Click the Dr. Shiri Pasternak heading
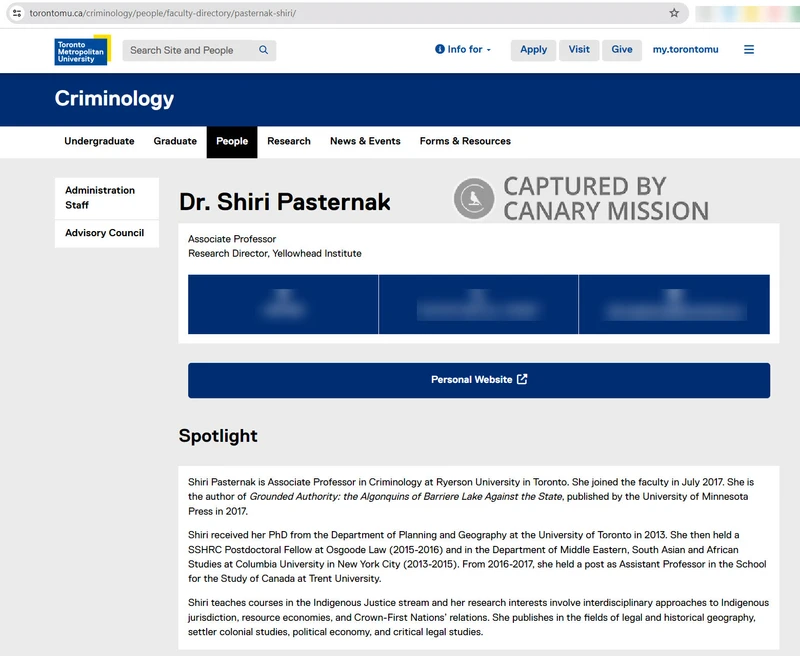The width and height of the screenshot is (800, 656). point(285,202)
